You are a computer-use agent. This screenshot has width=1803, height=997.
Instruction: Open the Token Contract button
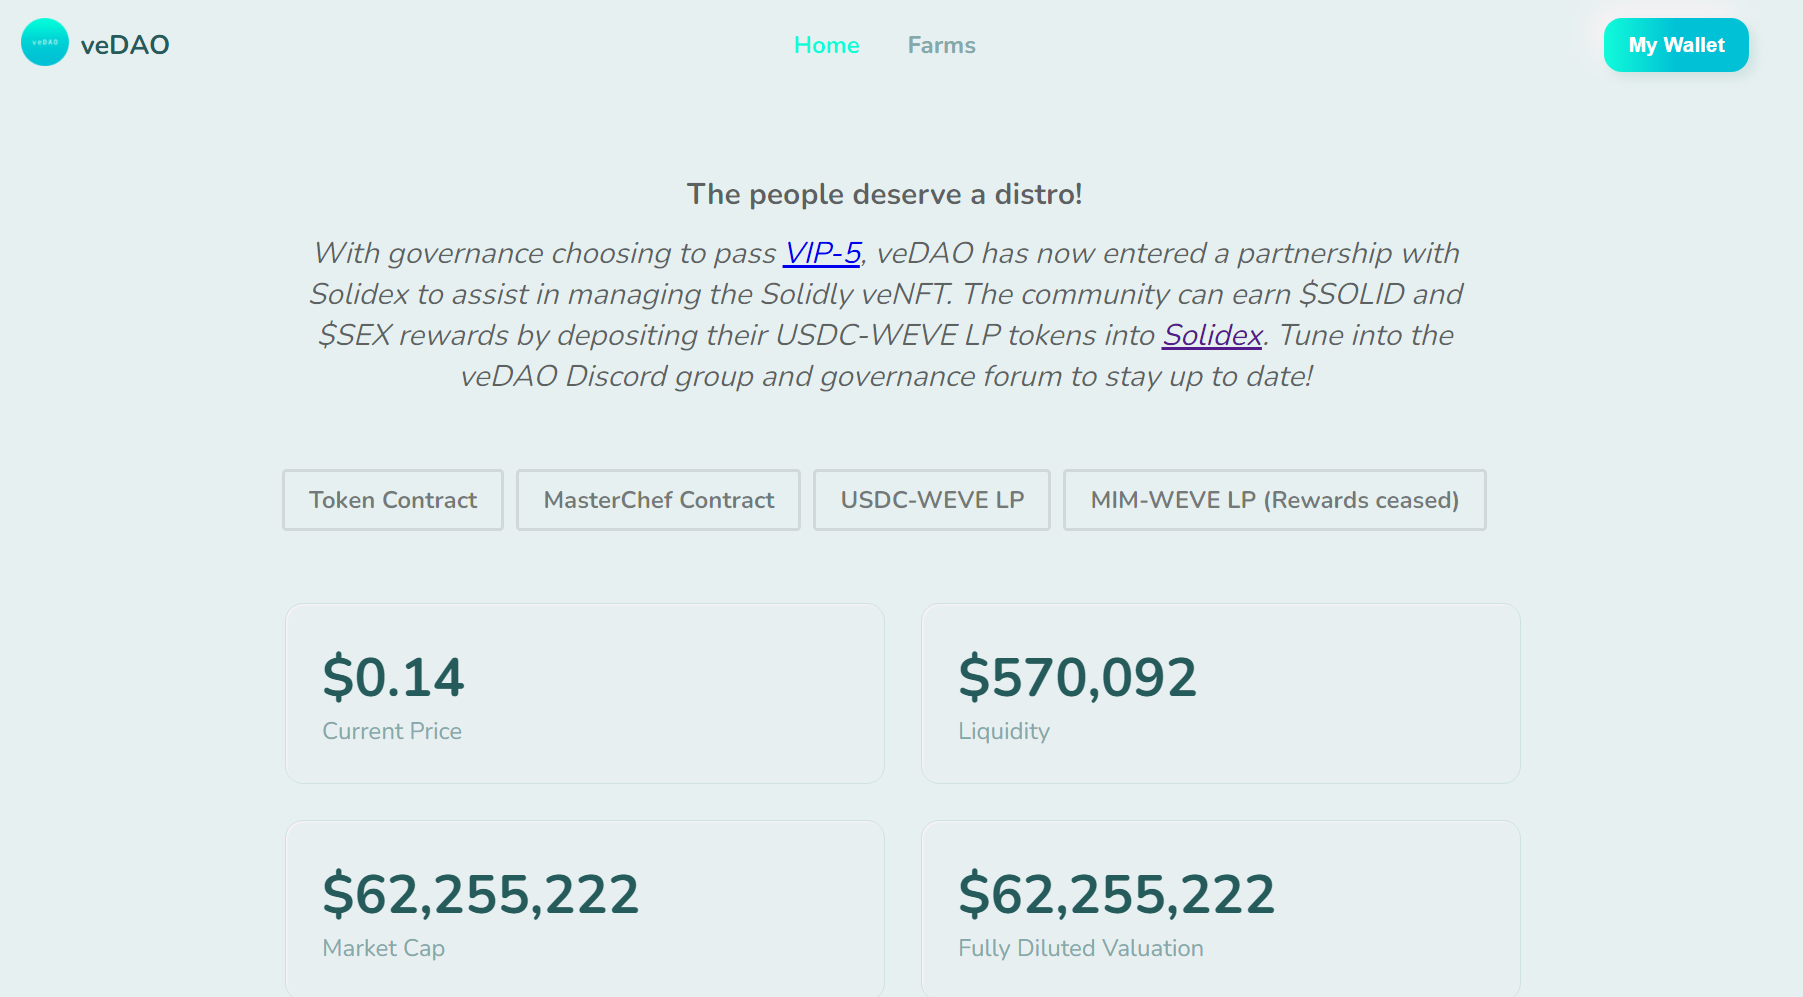click(393, 500)
